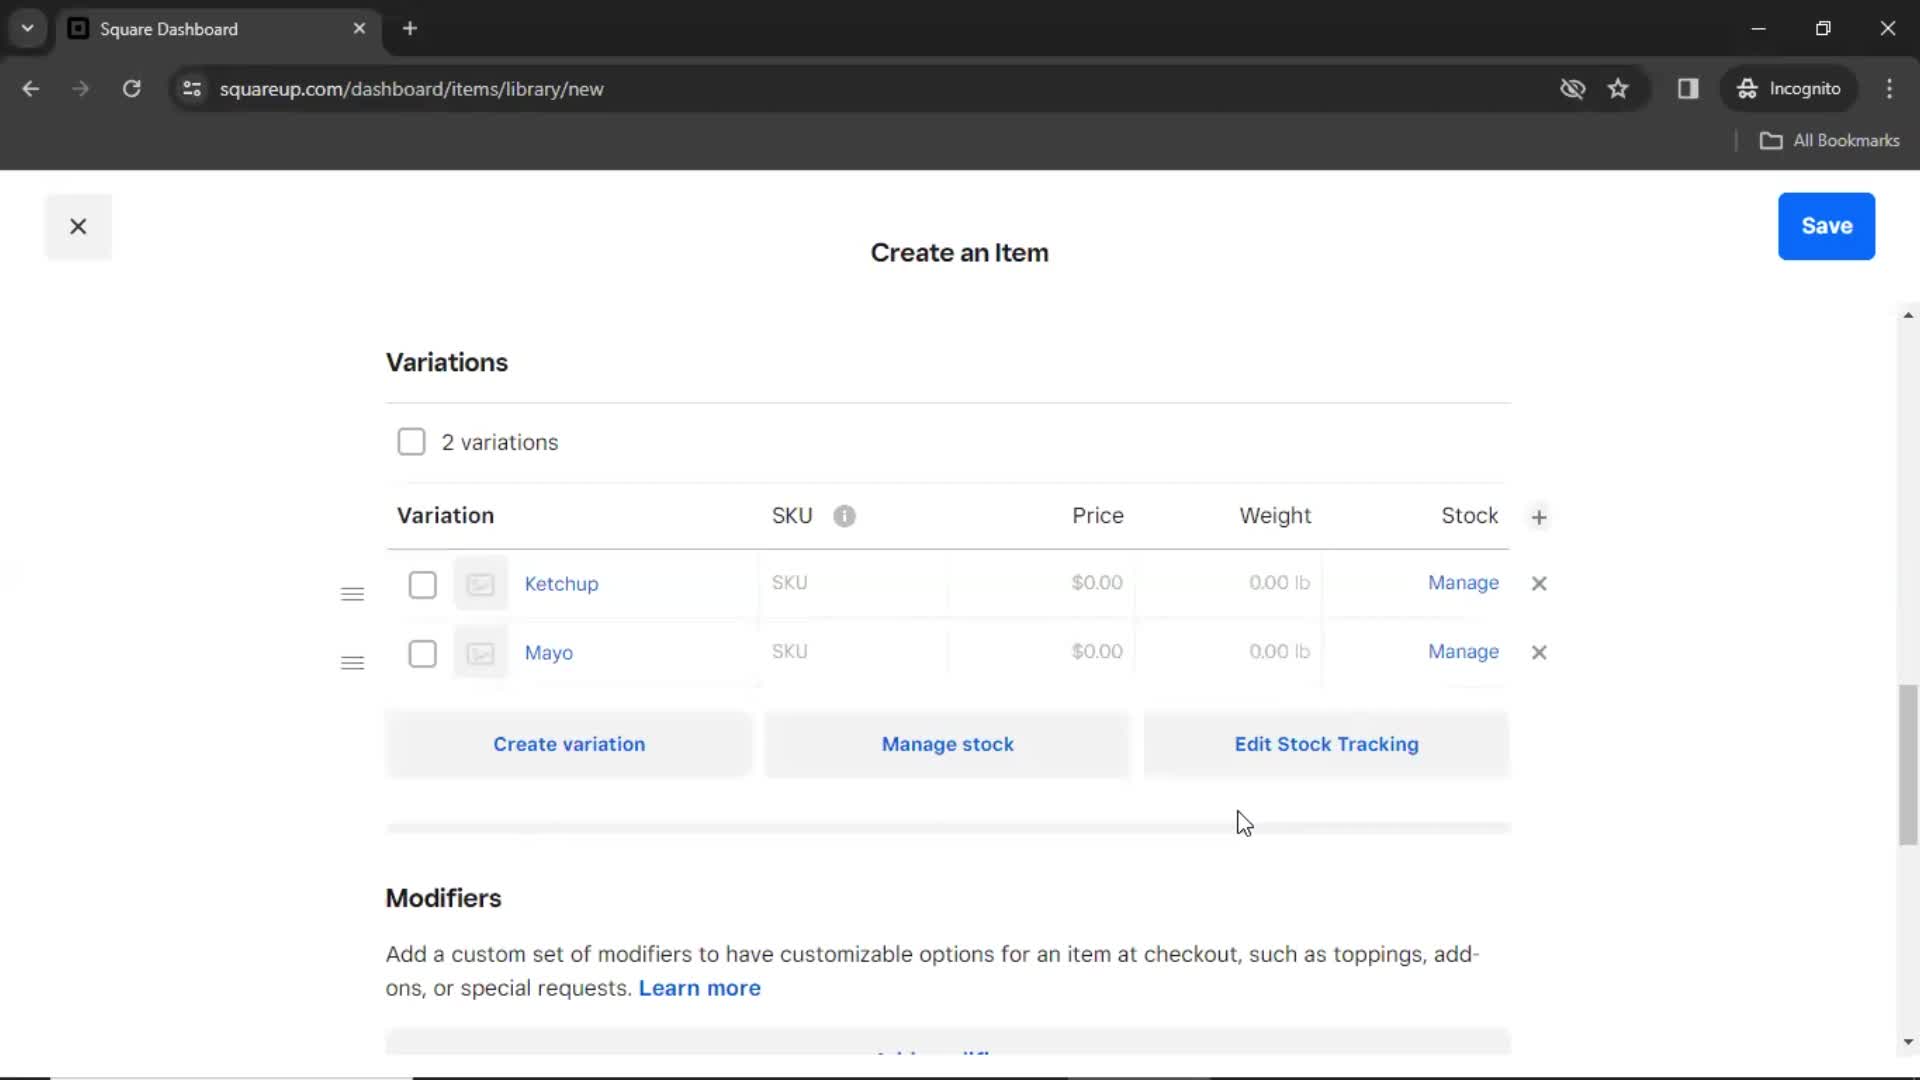Screen dimensions: 1920x1080
Task: Edit the Mayo price field
Action: click(x=1040, y=652)
